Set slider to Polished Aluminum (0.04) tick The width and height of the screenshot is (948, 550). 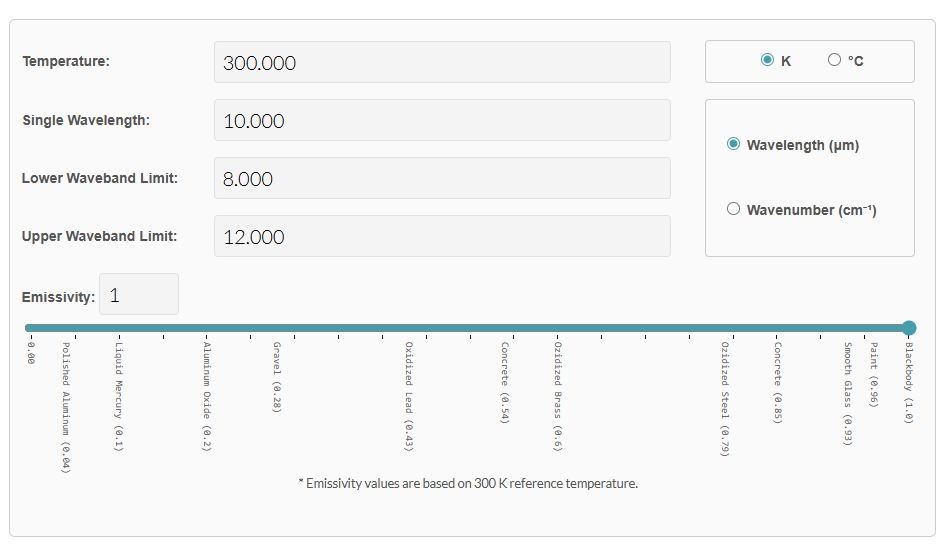[65, 328]
